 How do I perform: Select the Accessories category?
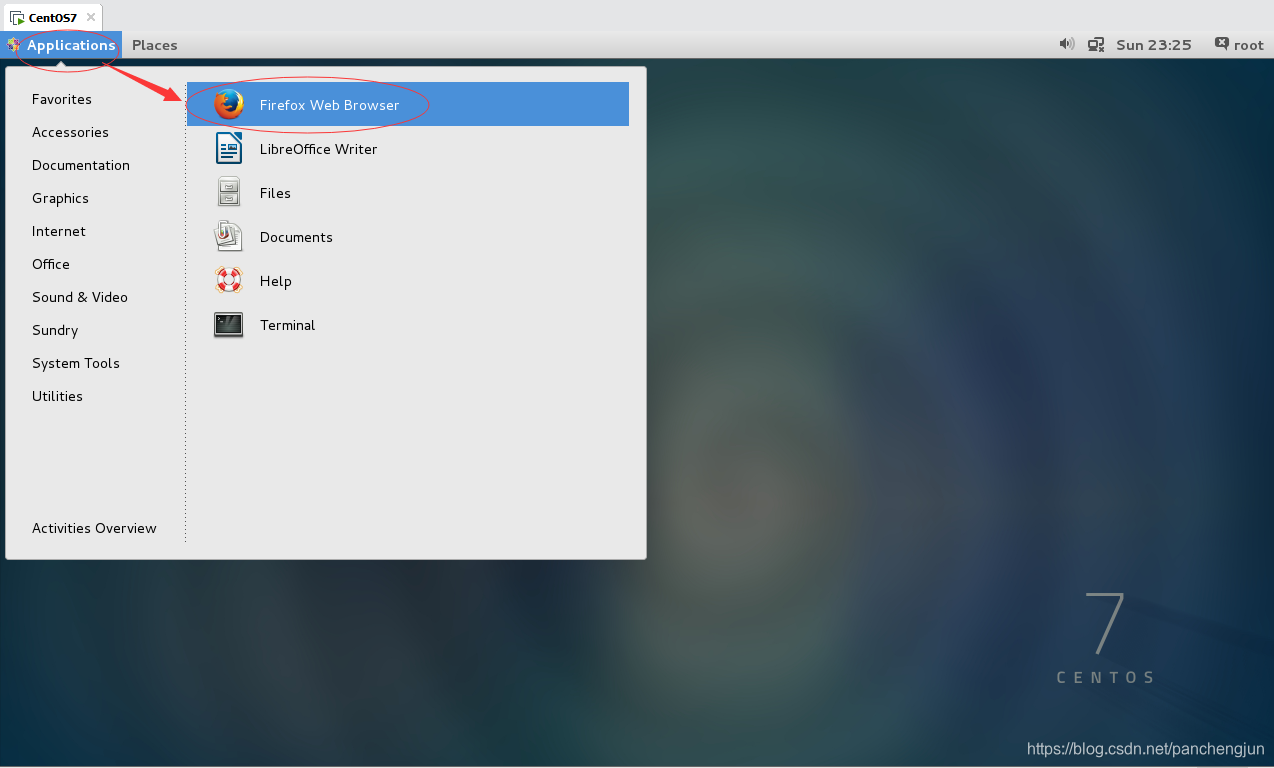tap(70, 132)
